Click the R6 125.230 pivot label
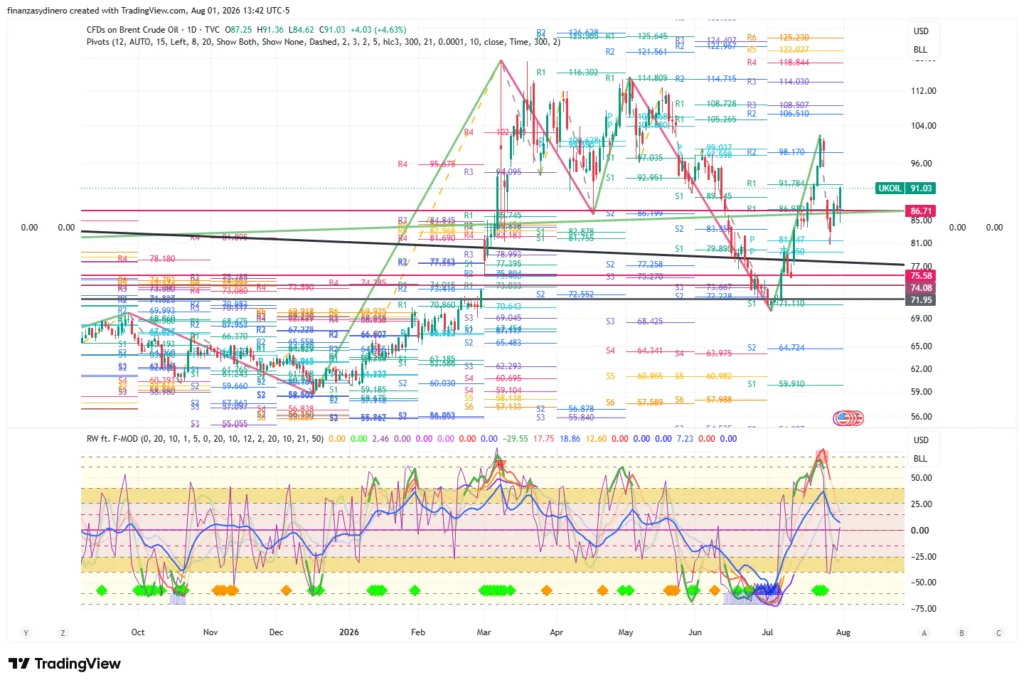Screen dimensions: 1024x685 point(778,38)
